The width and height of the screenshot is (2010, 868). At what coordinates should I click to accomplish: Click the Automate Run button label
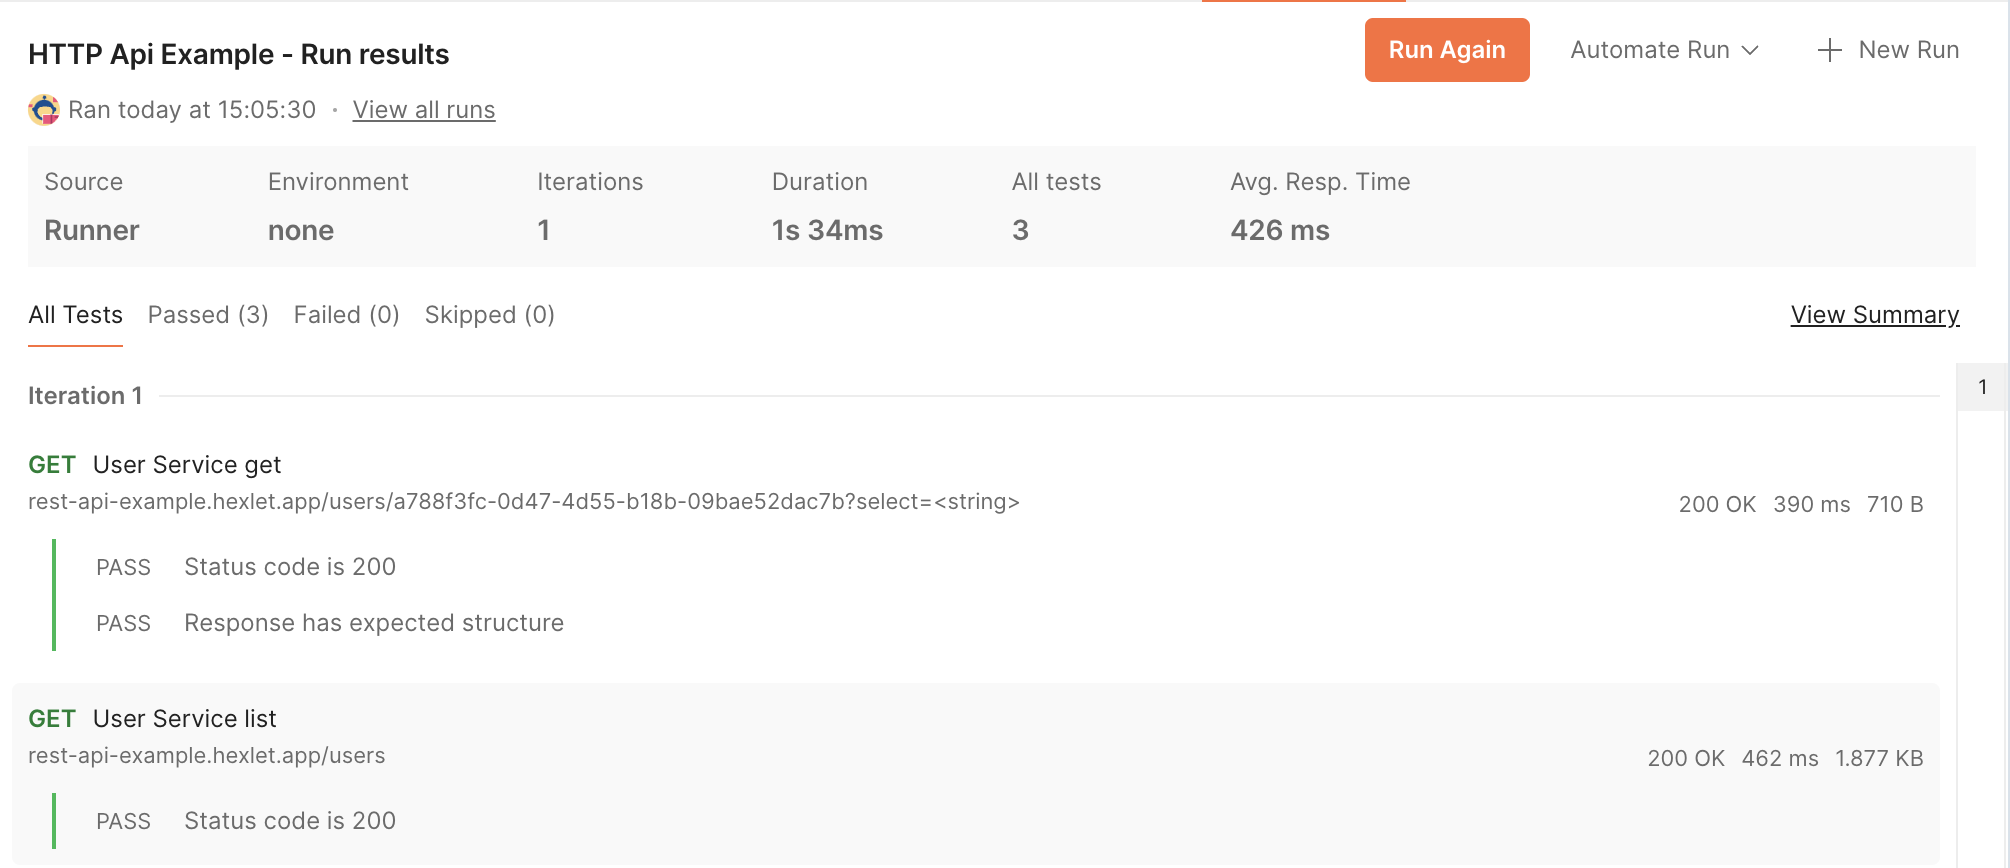click(x=1649, y=50)
